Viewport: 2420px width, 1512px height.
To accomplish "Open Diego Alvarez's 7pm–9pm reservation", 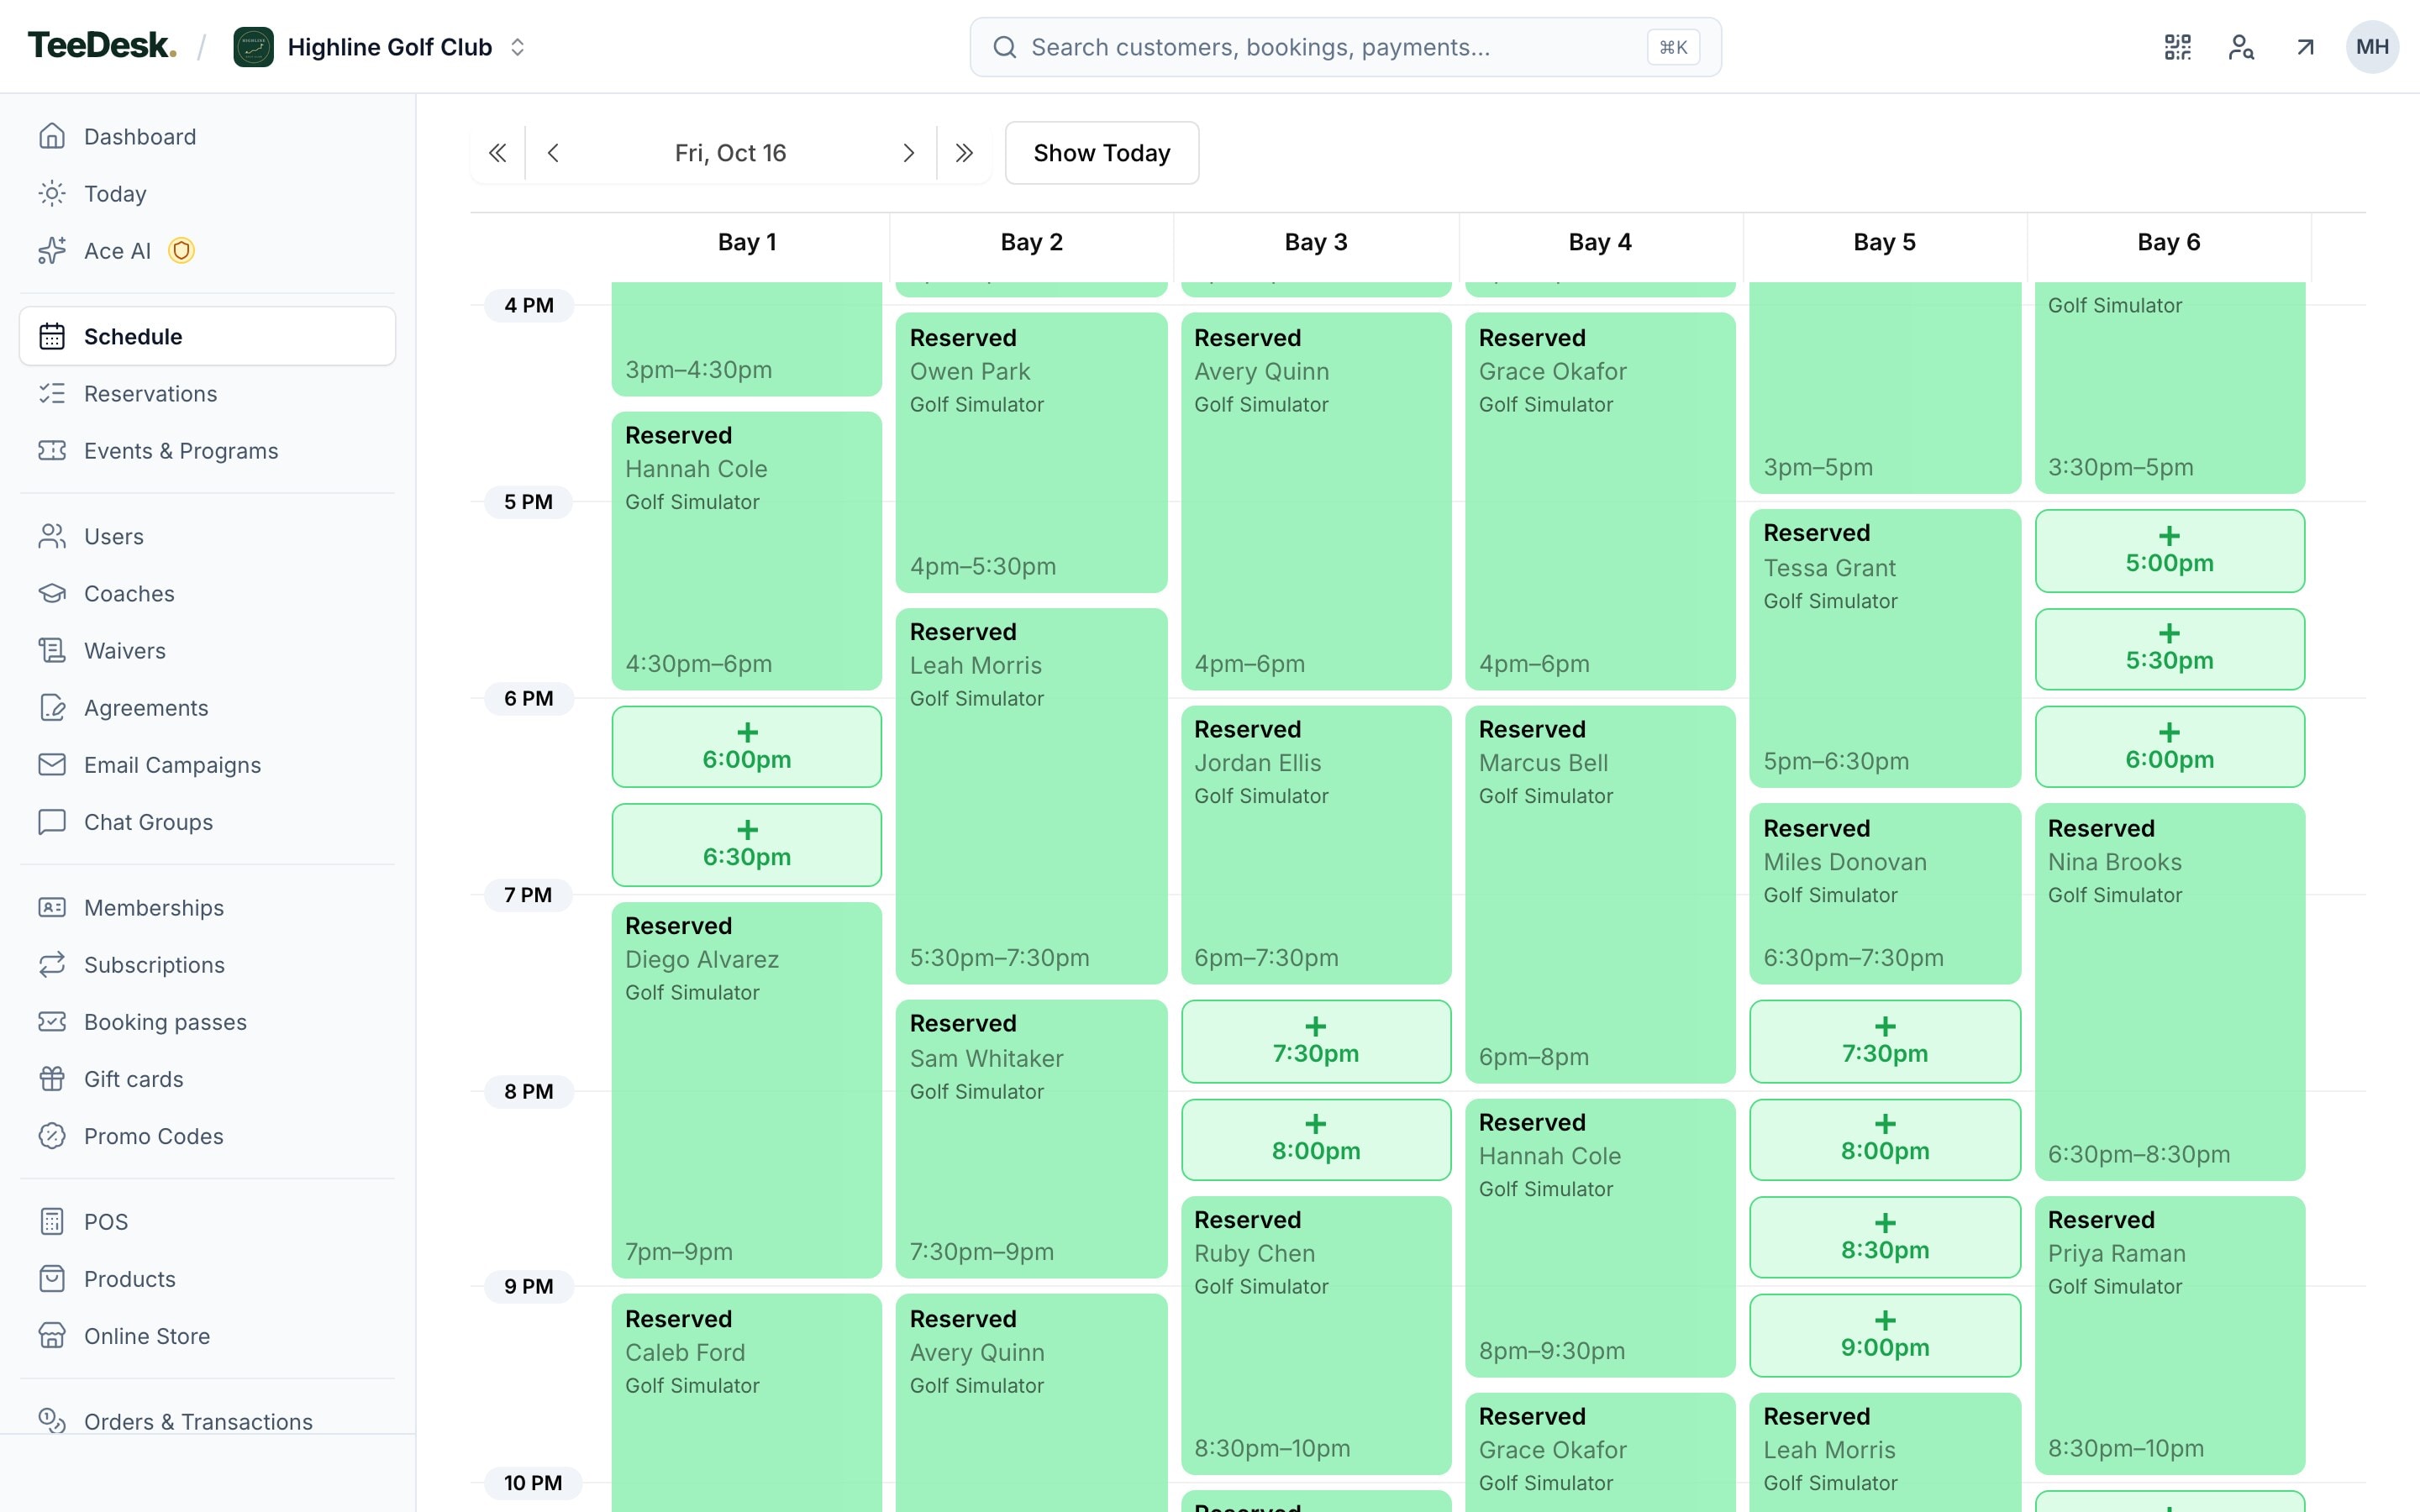I will tap(746, 1090).
